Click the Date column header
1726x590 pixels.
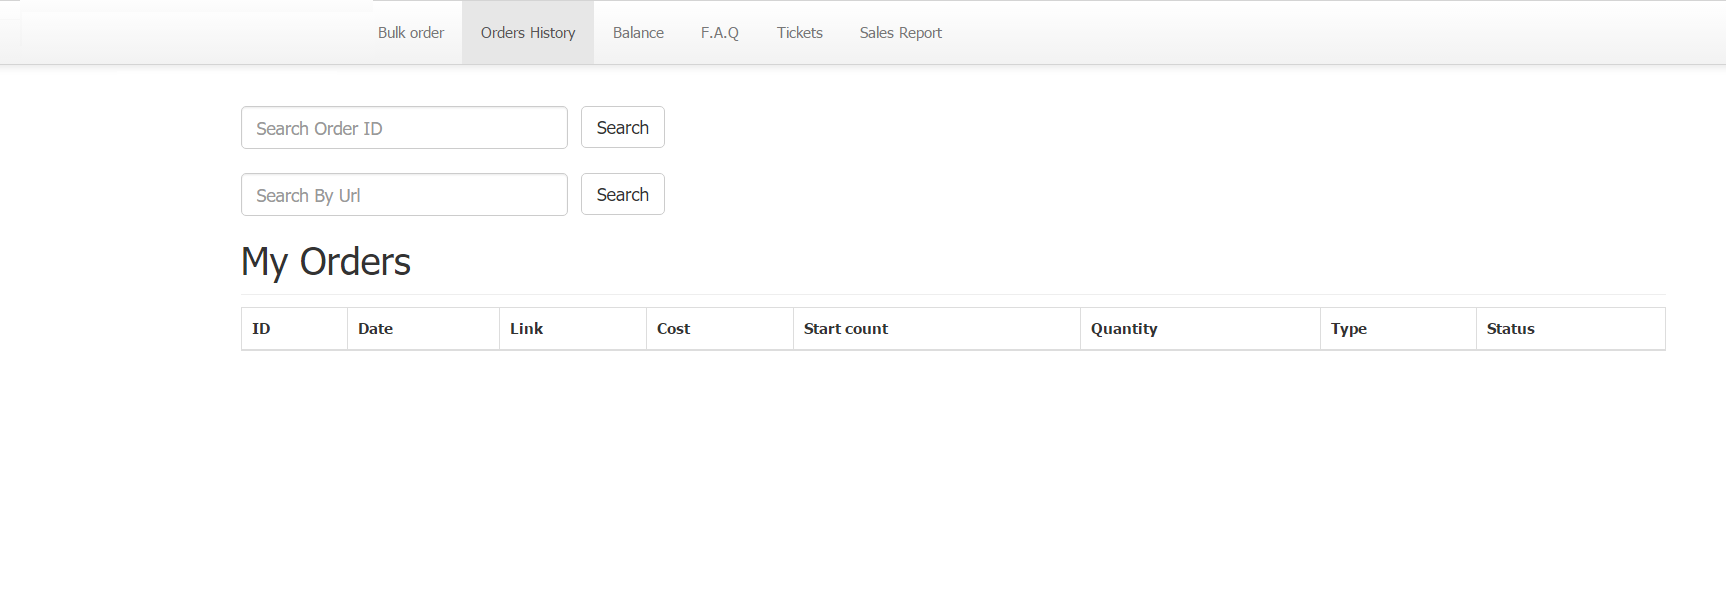(375, 329)
